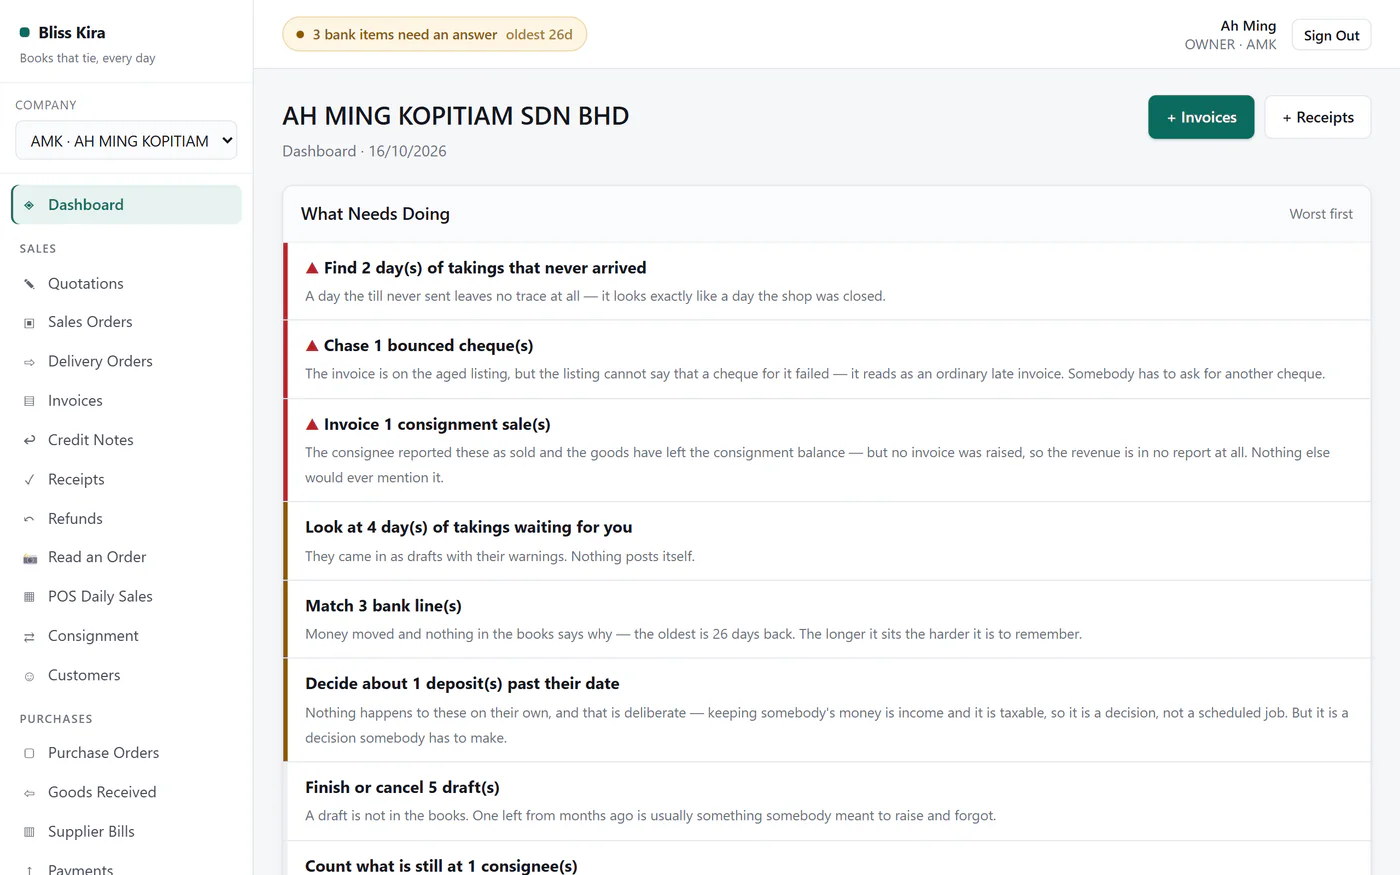
Task: Click the green + Invoices button
Action: point(1201,117)
